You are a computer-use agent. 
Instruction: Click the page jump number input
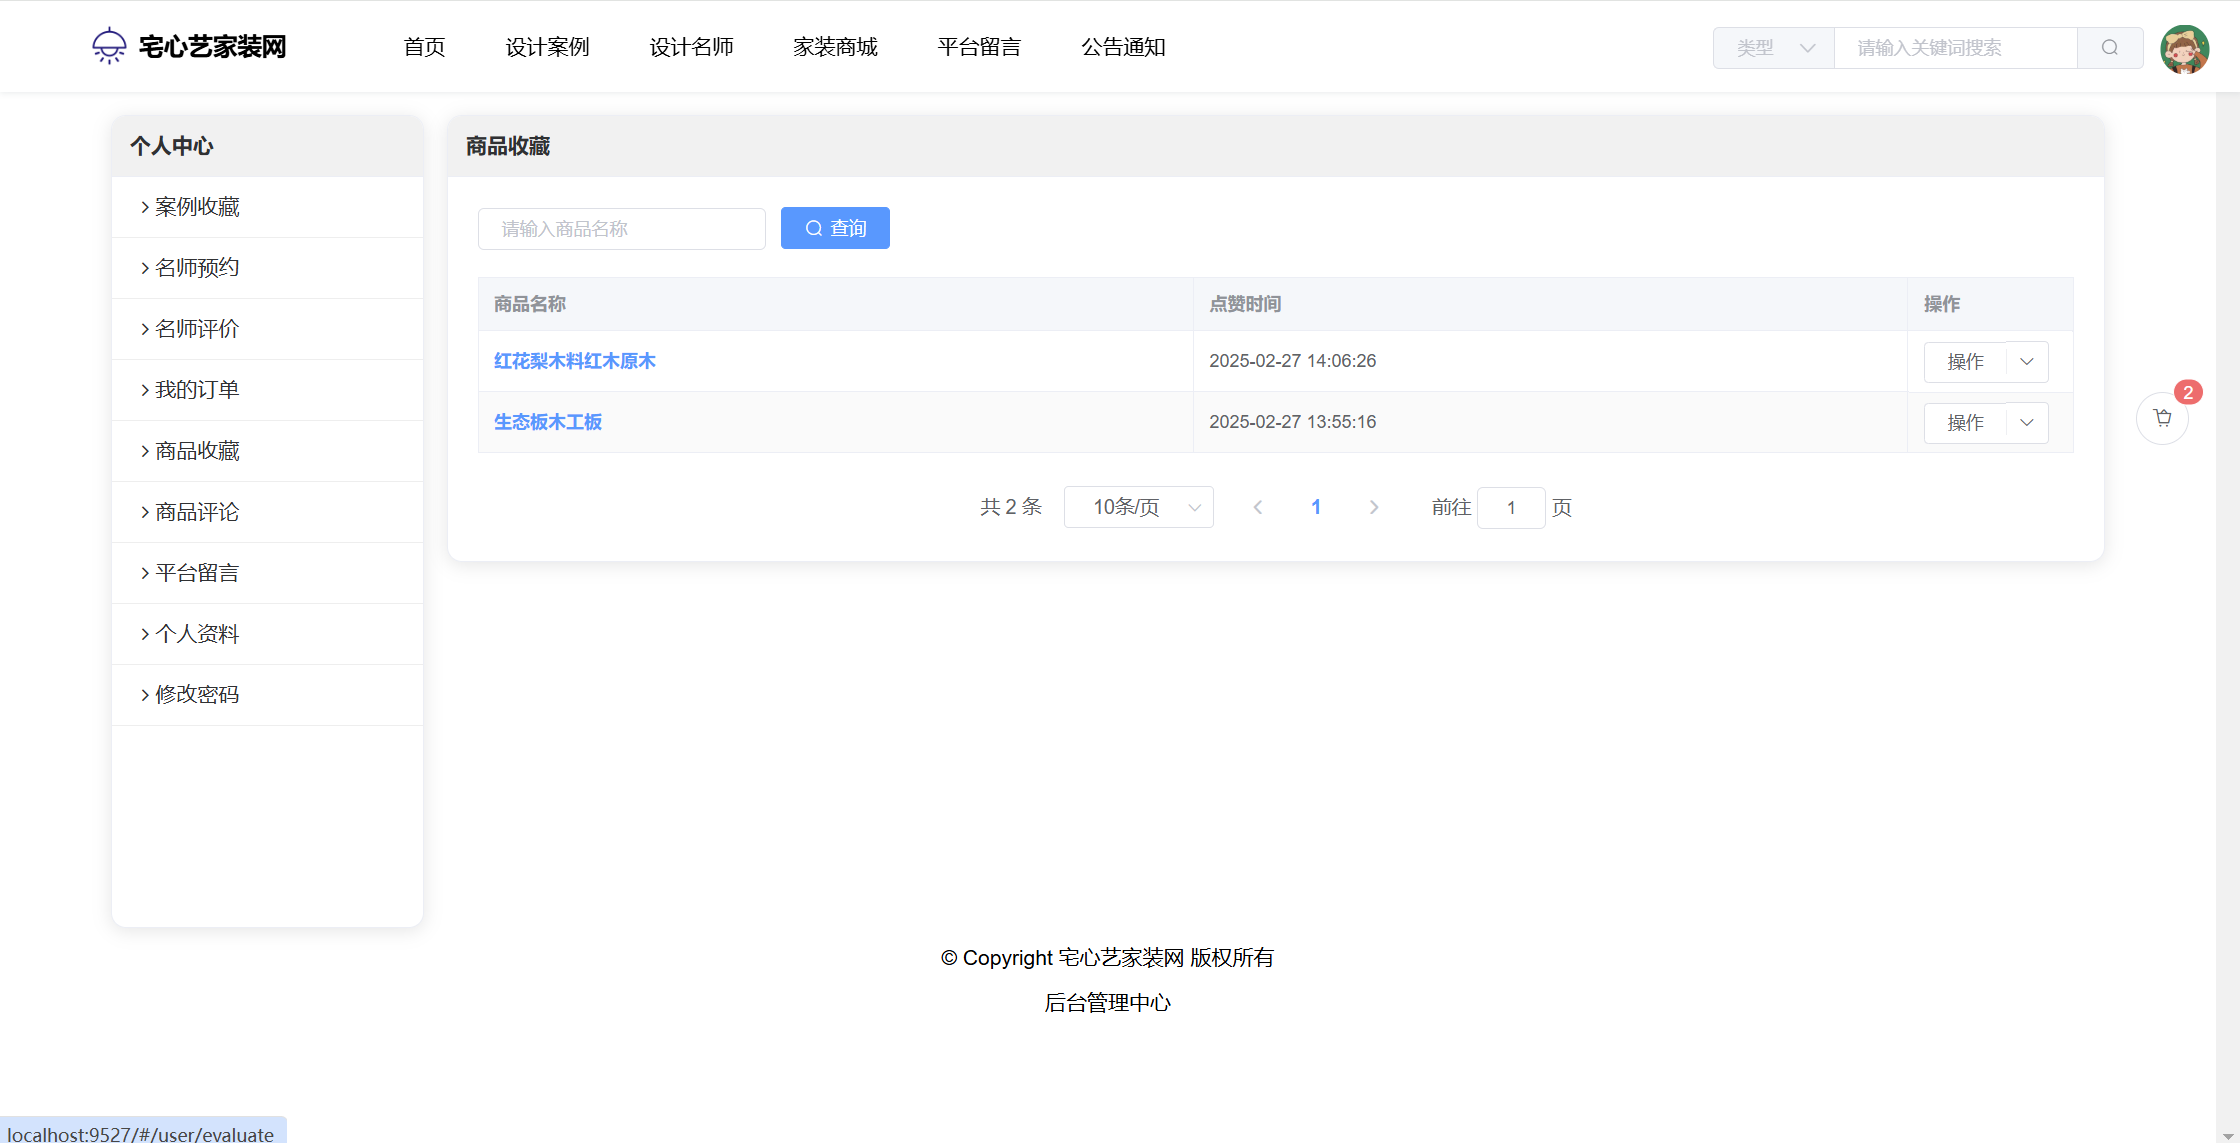click(x=1510, y=508)
